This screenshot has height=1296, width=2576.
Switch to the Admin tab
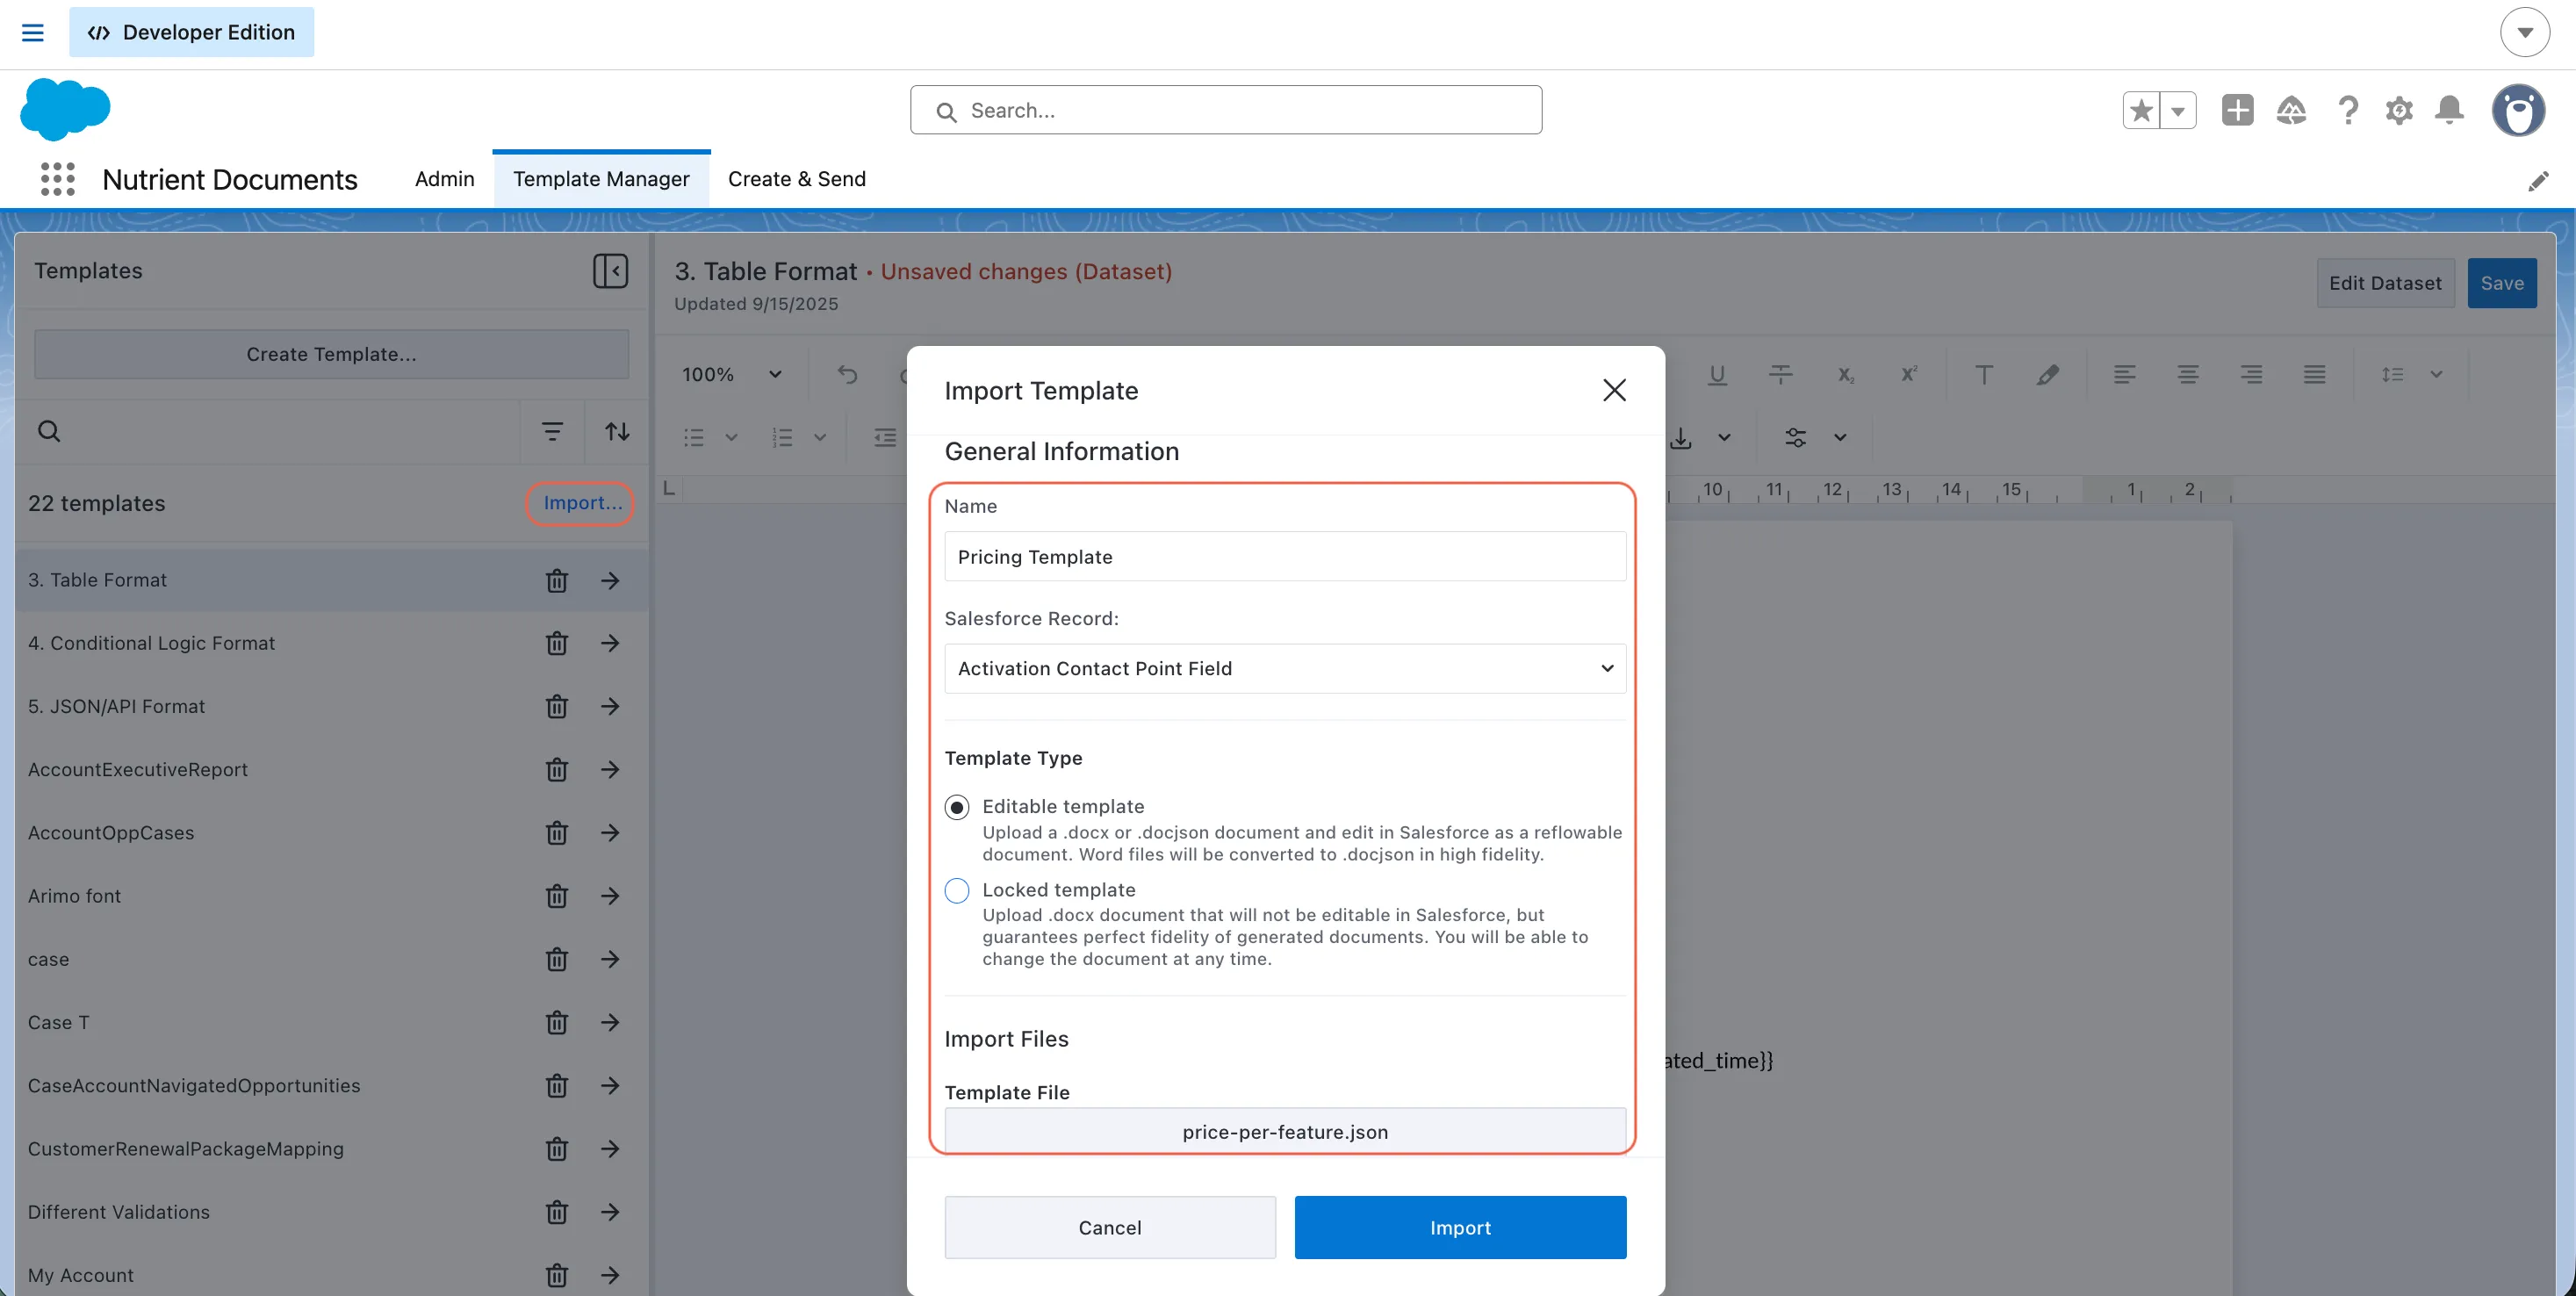(x=444, y=179)
